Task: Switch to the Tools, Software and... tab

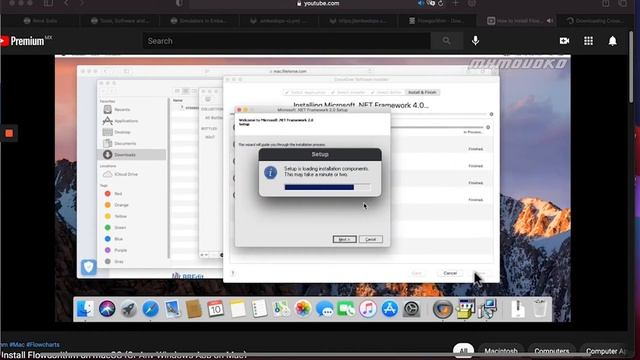Action: (x=120, y=20)
